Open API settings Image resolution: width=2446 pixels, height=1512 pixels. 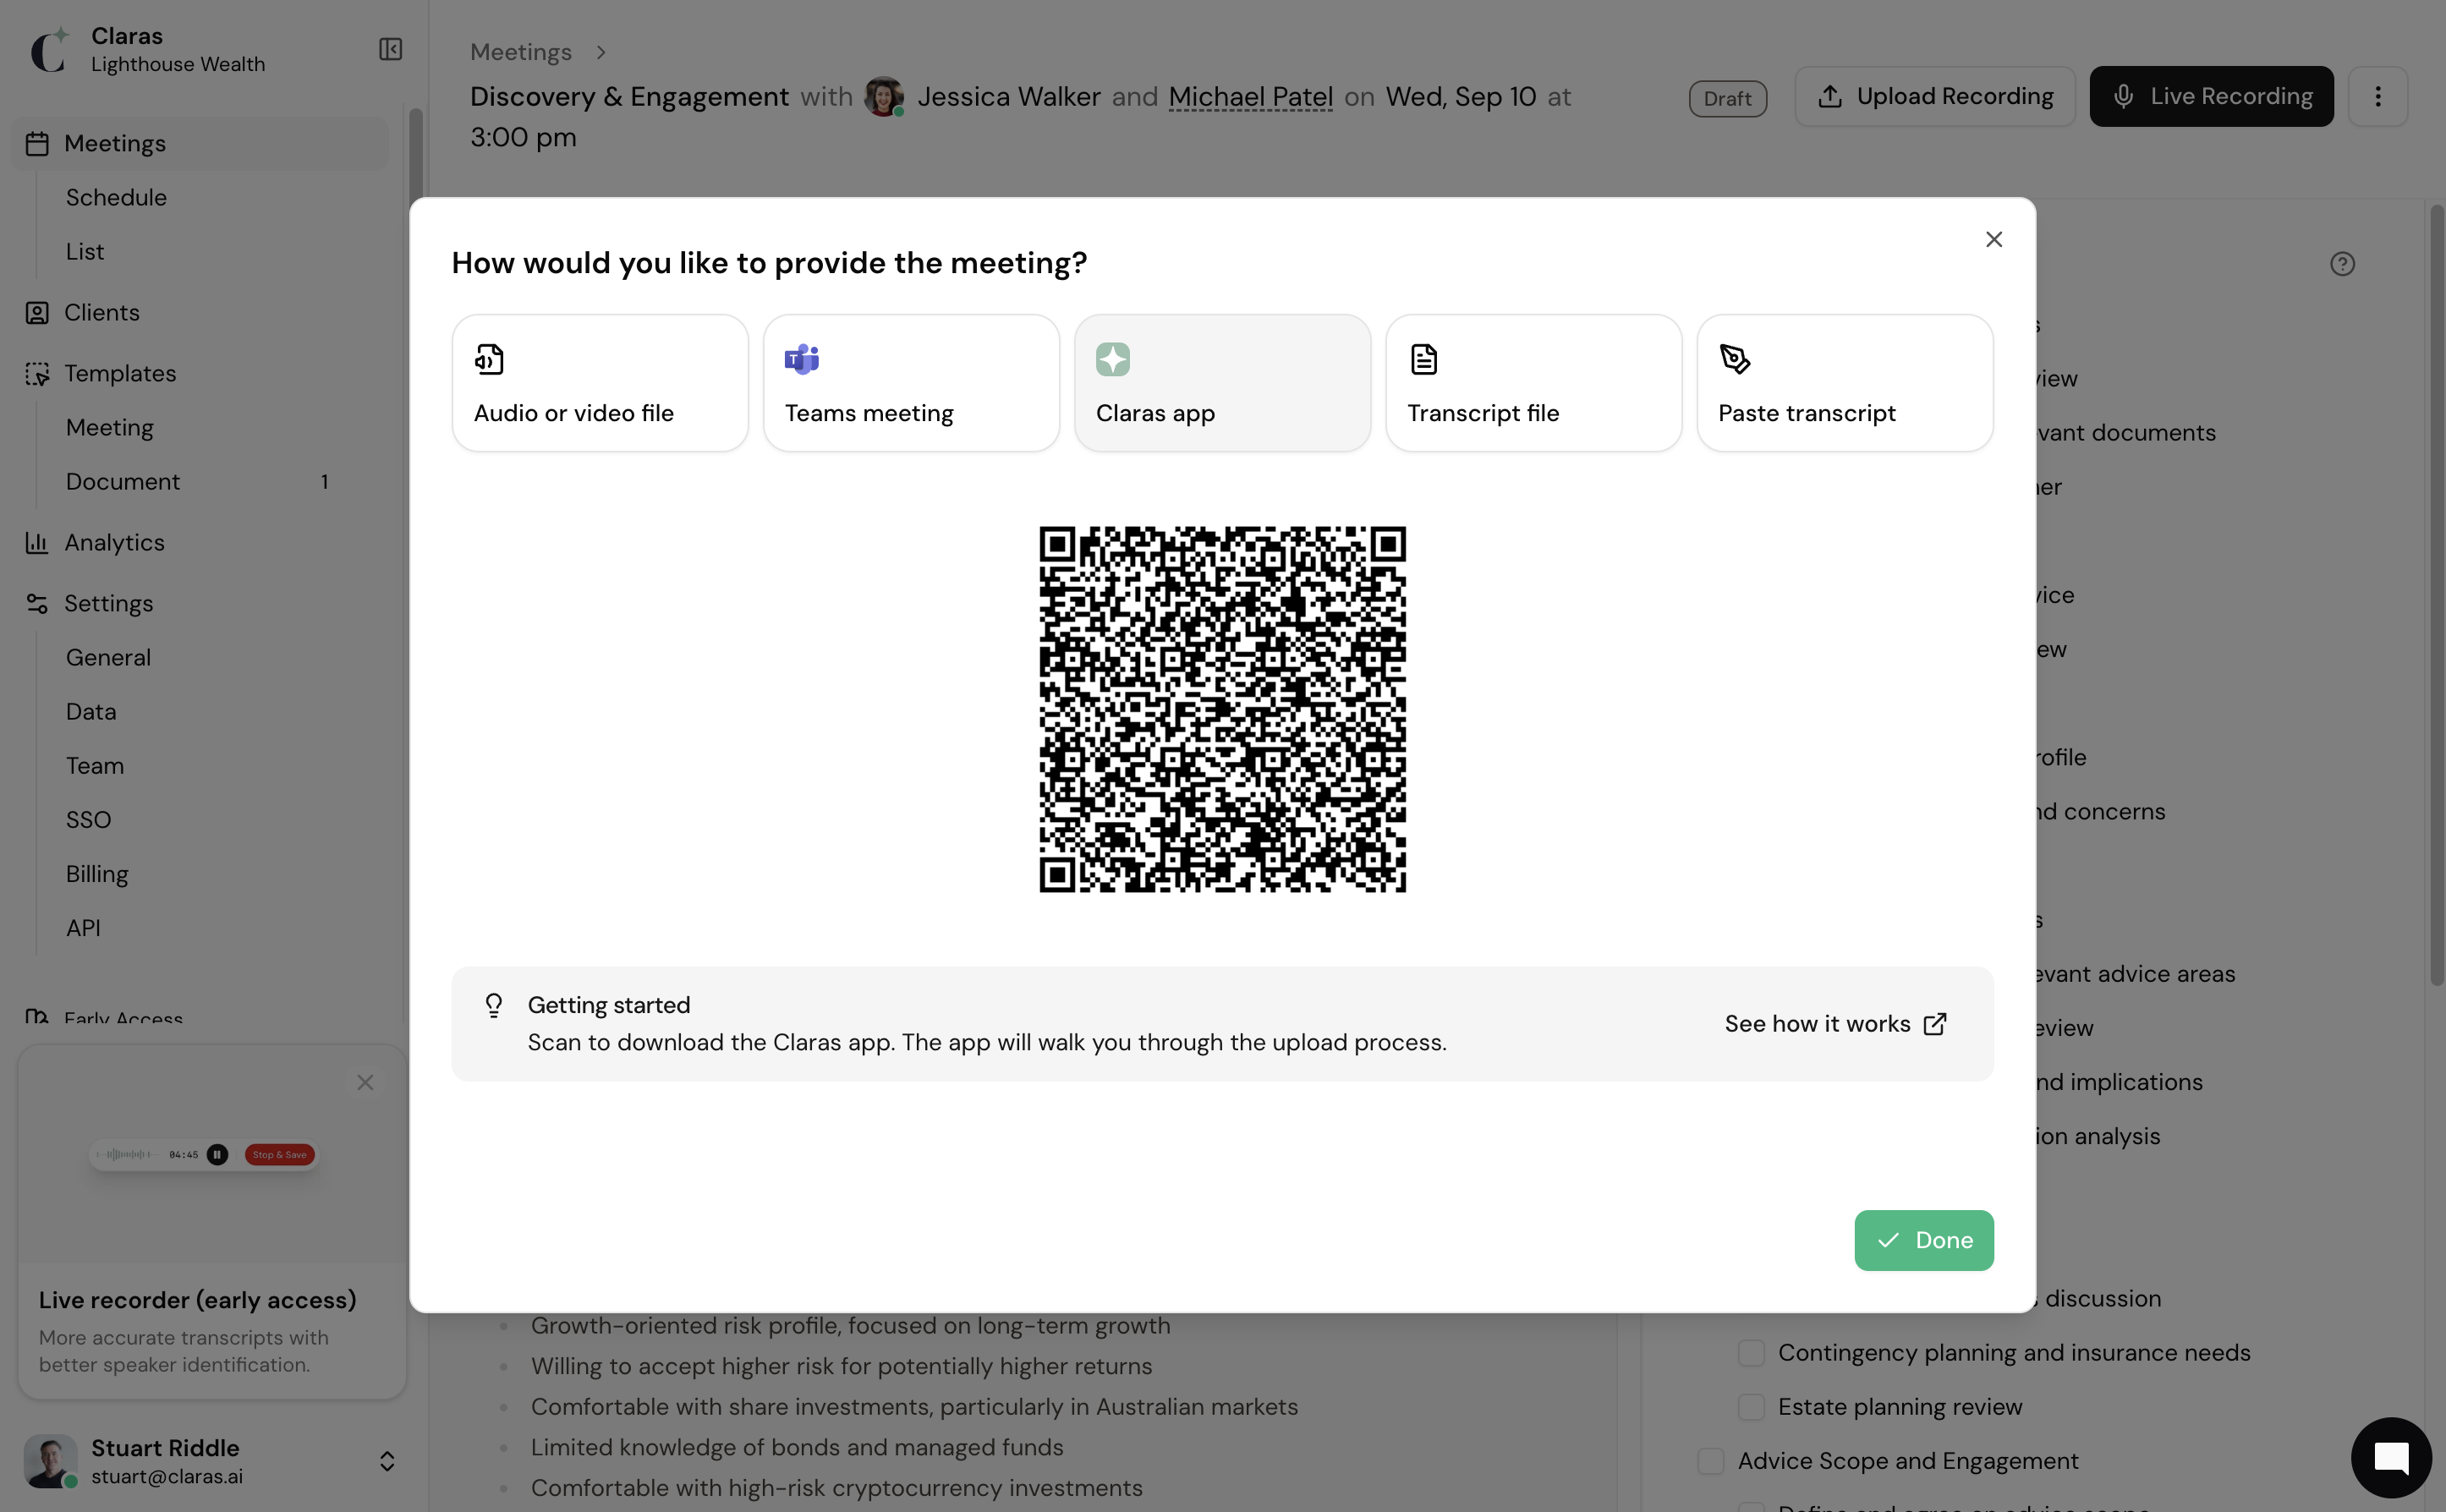(x=83, y=928)
